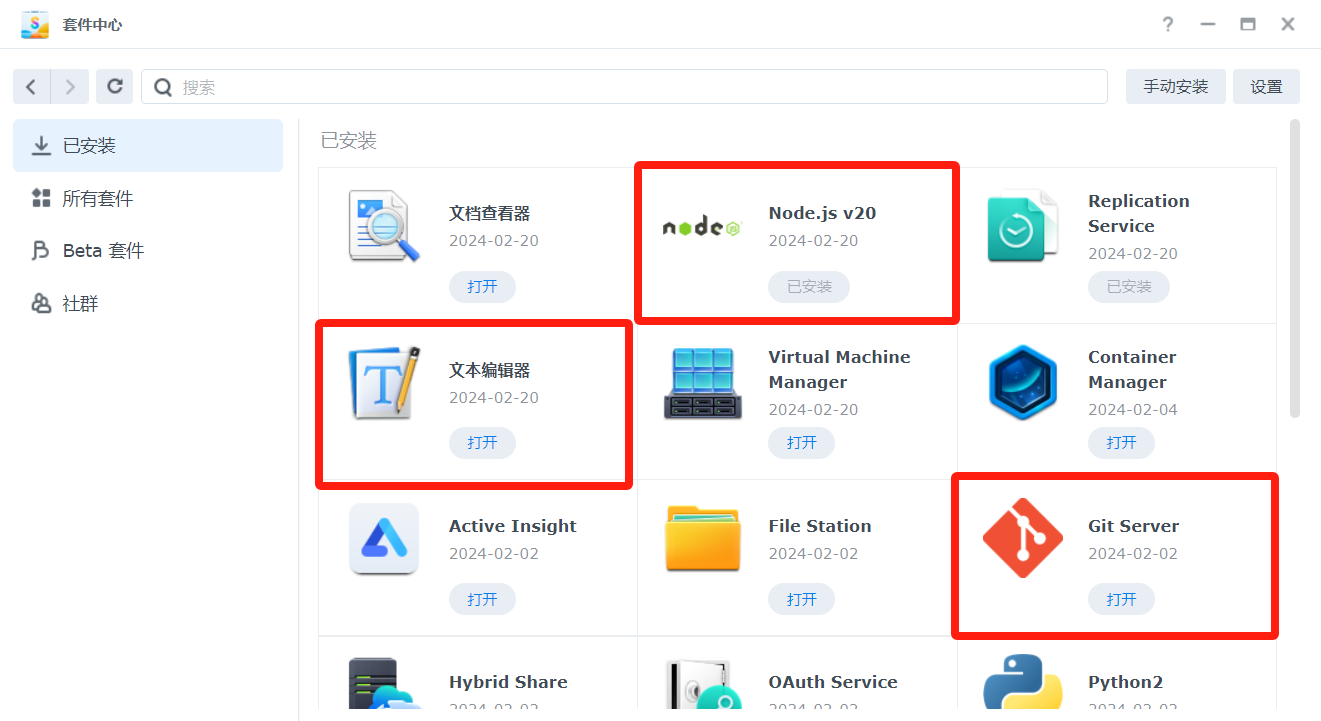Switch to Beta 套件 category
Screen dimensions: 1321x721
pyautogui.click(x=103, y=251)
